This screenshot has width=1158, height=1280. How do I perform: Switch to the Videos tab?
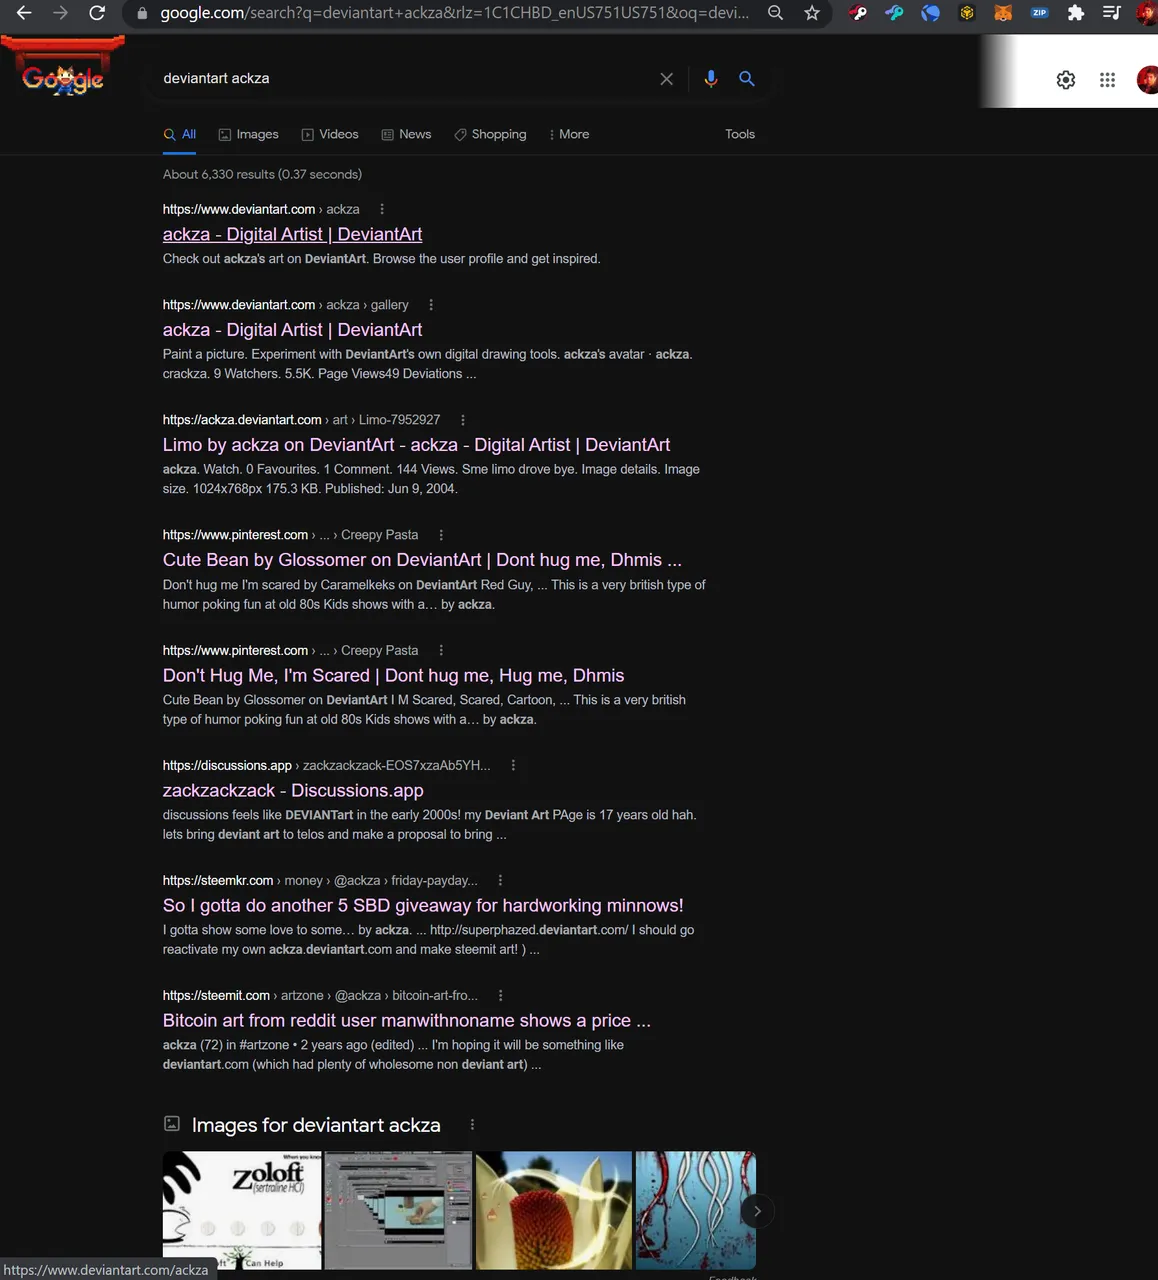click(330, 134)
